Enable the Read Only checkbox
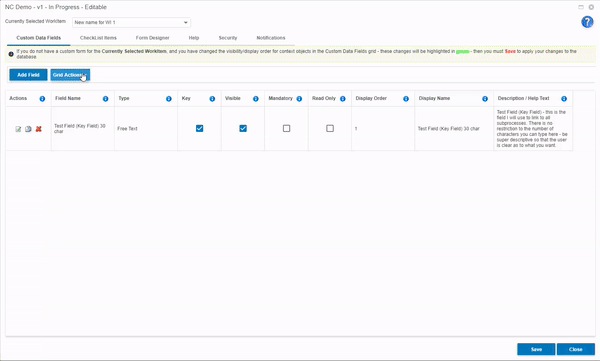This screenshot has height=361, width=600. [330, 129]
